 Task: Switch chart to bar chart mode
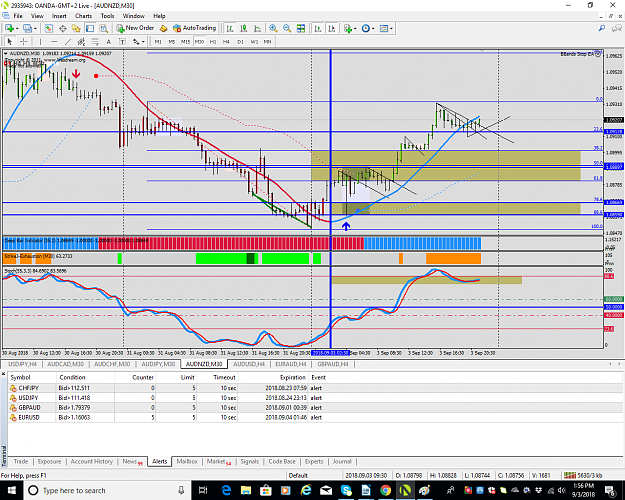point(230,28)
